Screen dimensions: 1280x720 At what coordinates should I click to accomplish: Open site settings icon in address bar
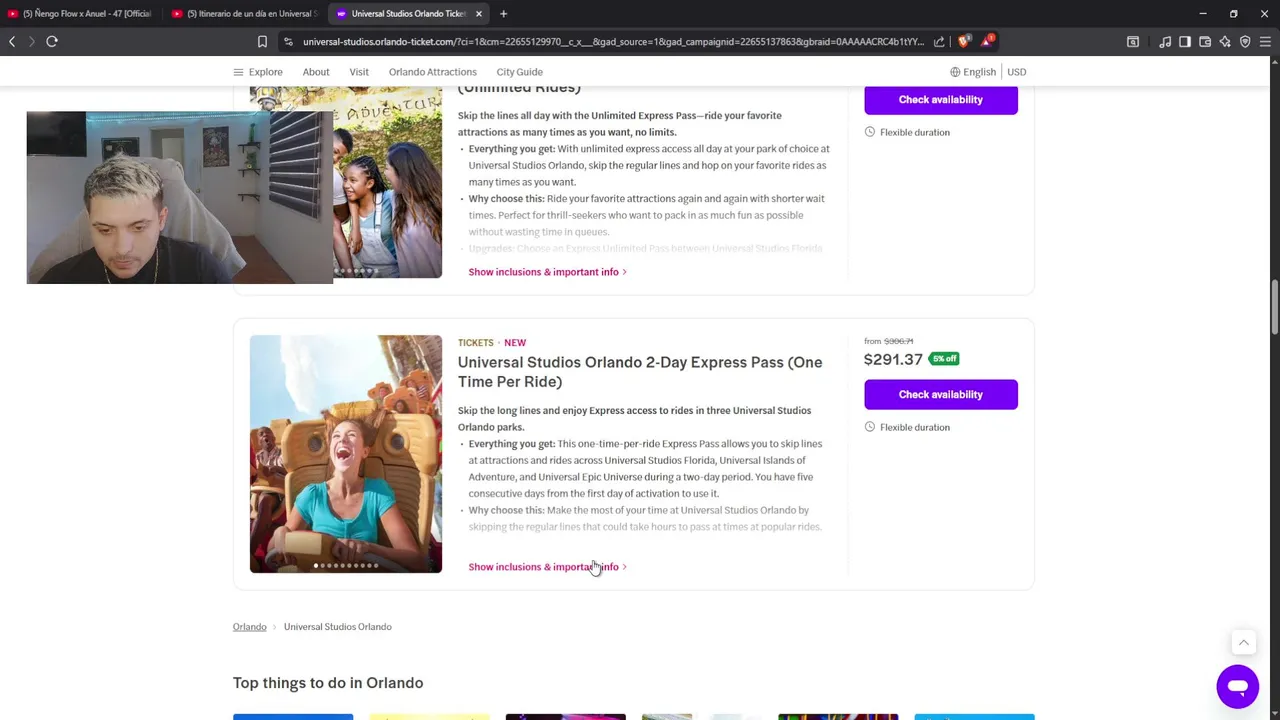pyautogui.click(x=288, y=42)
